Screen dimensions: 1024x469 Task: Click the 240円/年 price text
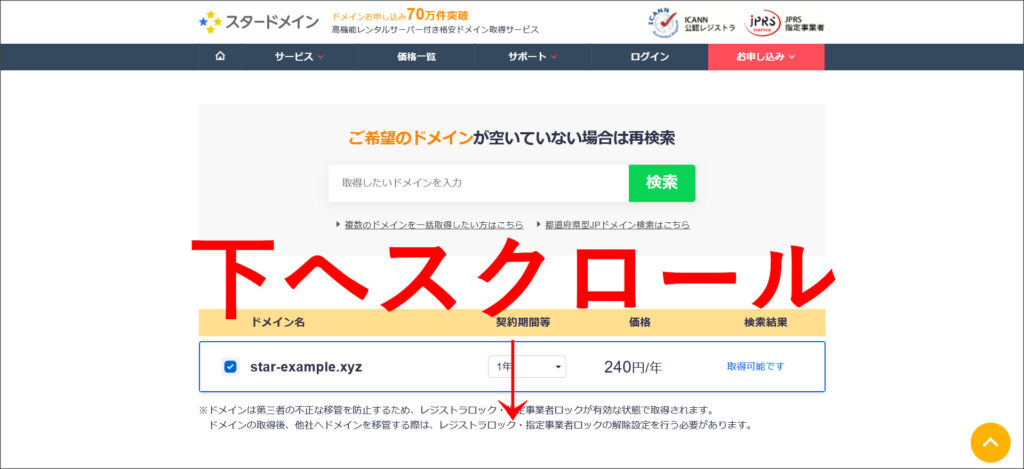pos(633,367)
